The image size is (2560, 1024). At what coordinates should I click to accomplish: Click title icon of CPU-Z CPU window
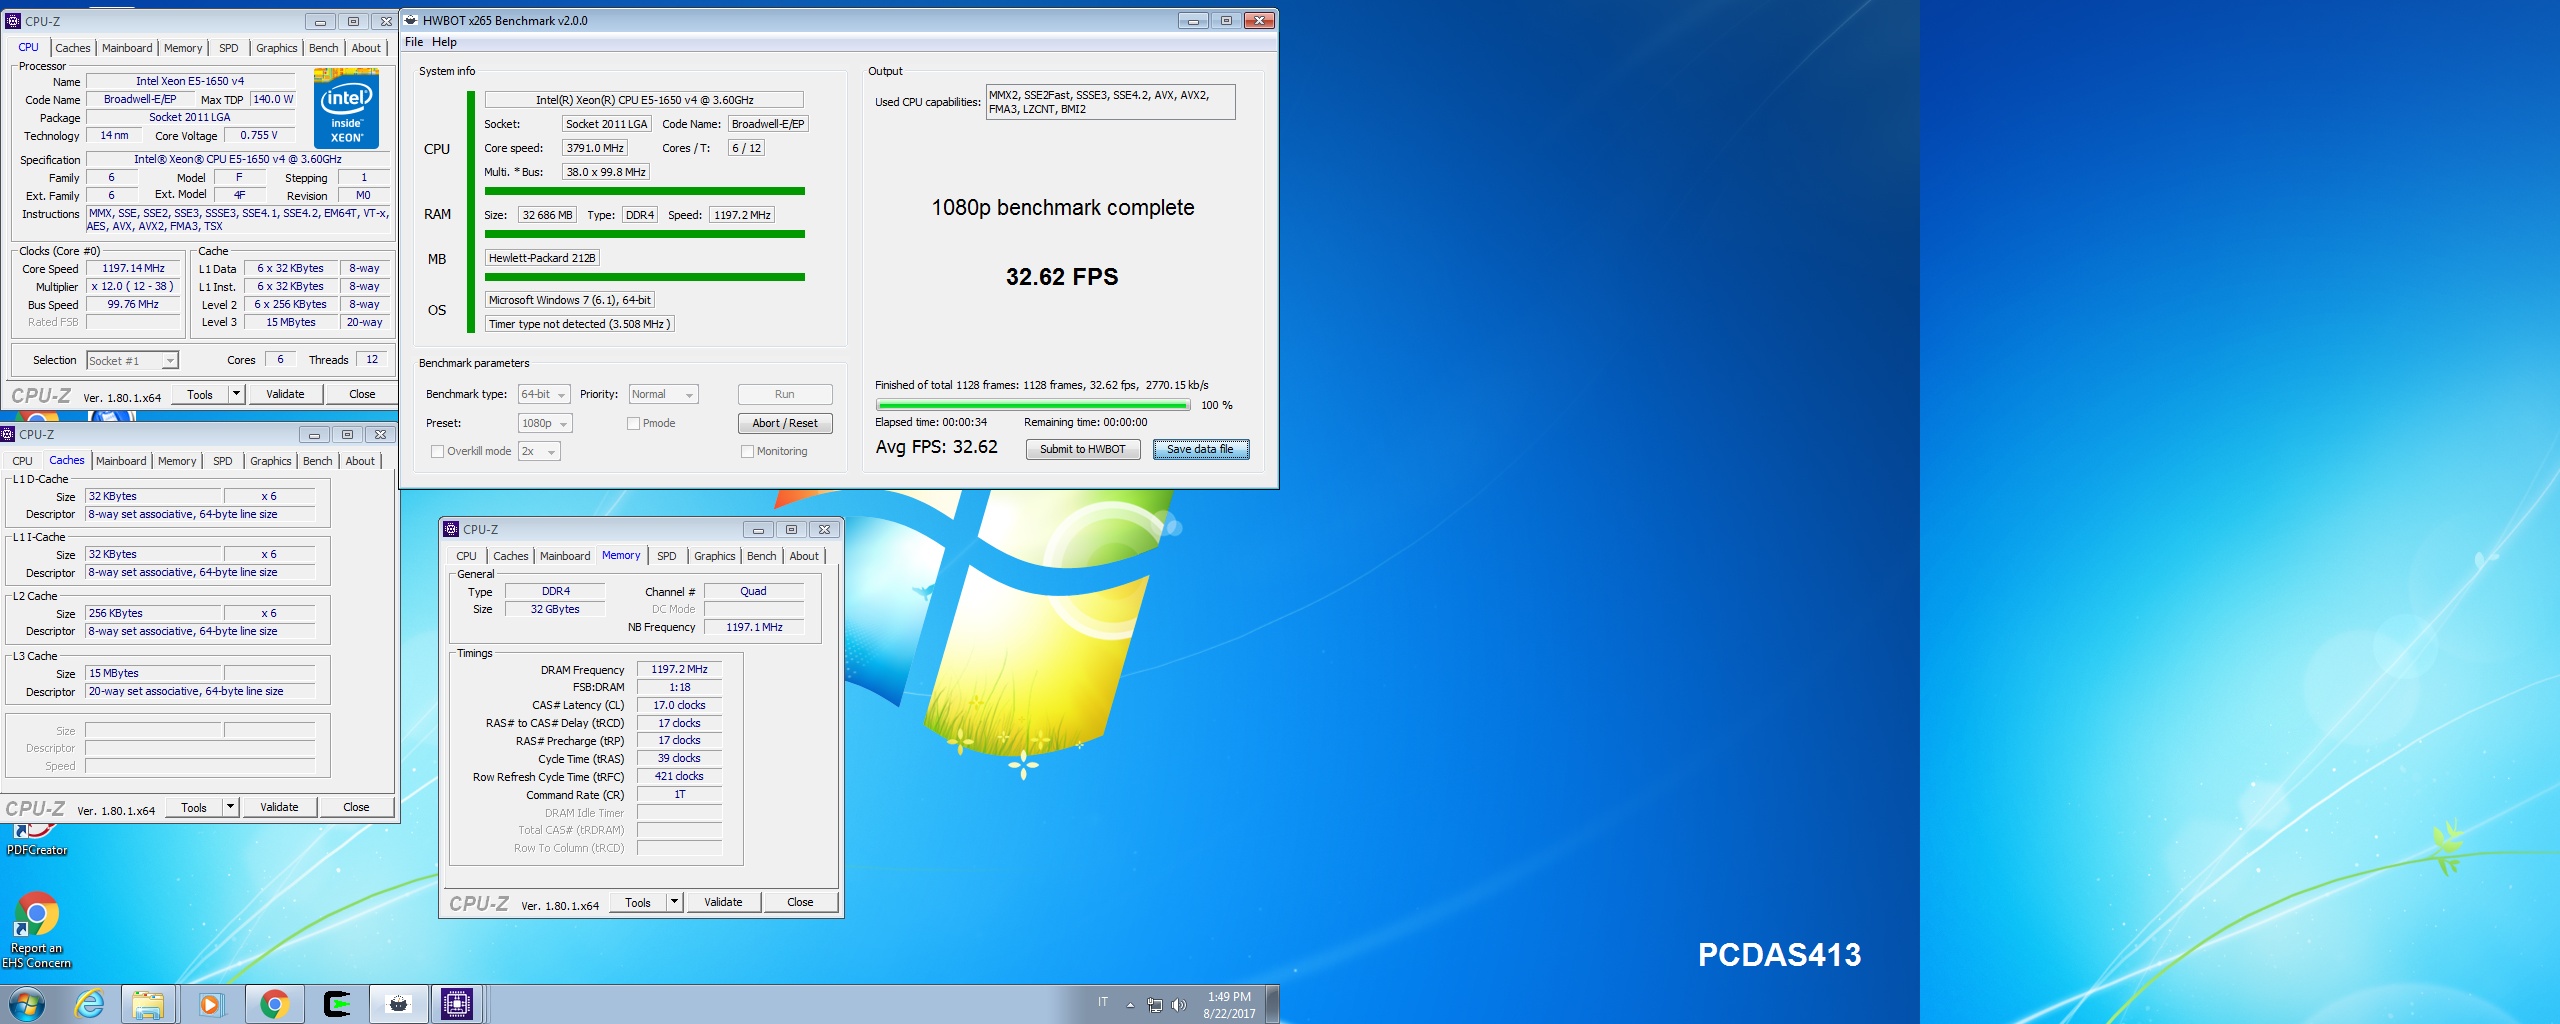13,21
